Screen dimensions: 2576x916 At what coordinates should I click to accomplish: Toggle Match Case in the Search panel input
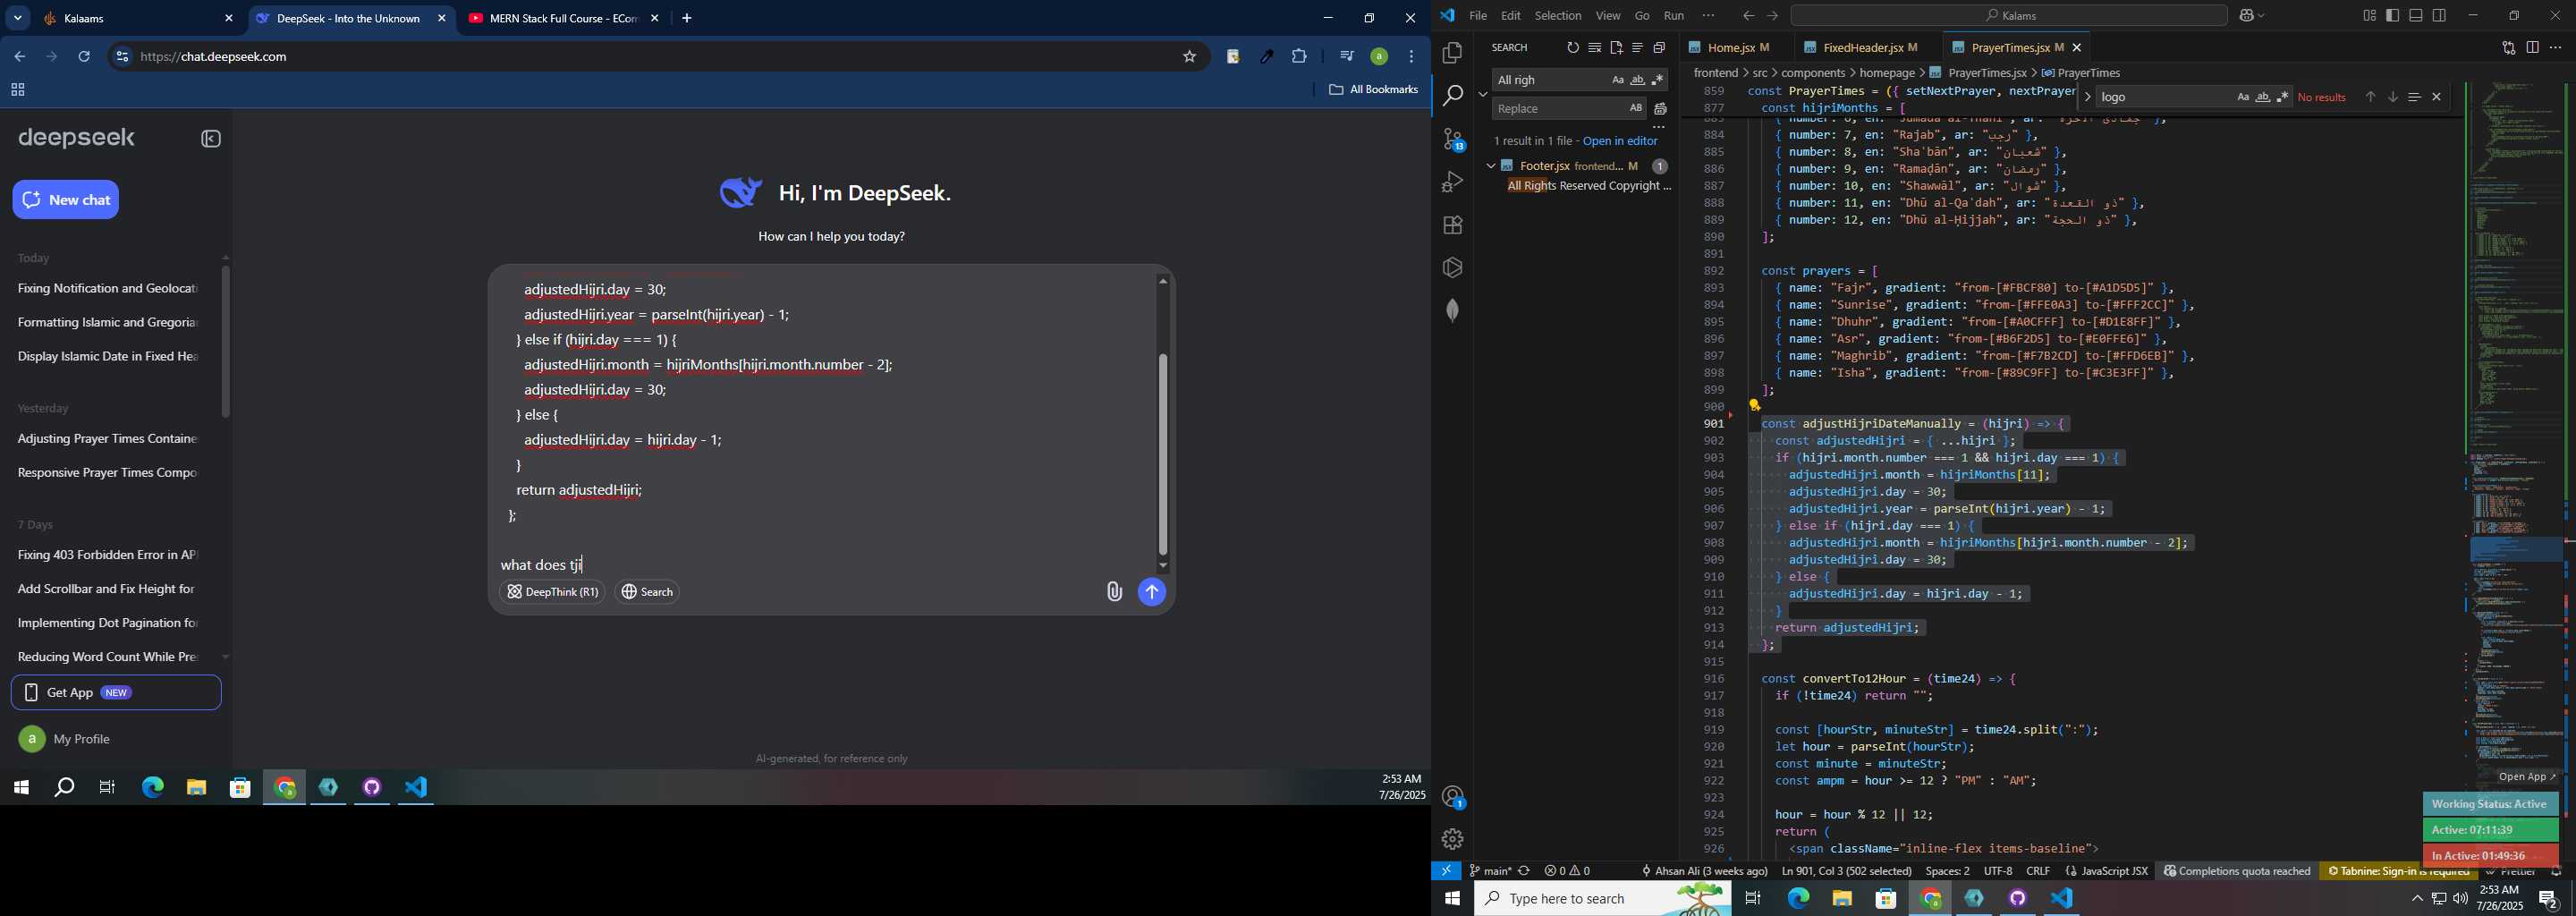(x=1617, y=80)
